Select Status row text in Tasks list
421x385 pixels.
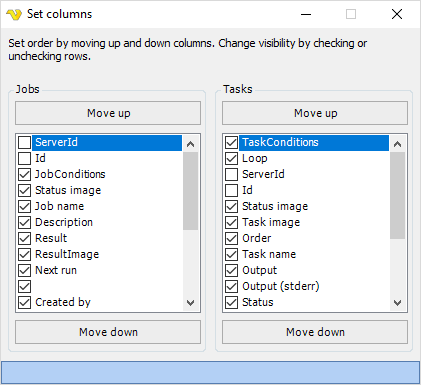click(x=258, y=302)
